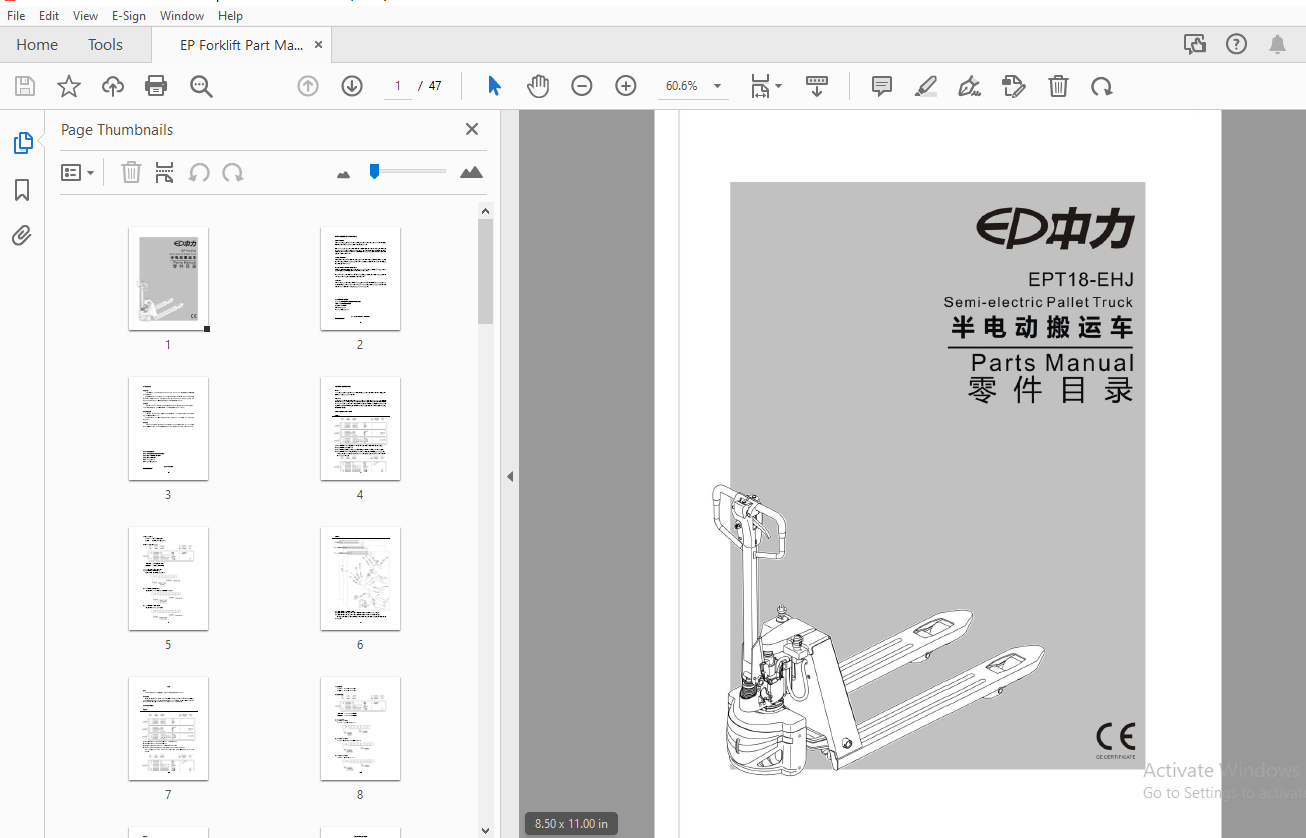Click the upload to cloud icon

click(113, 86)
